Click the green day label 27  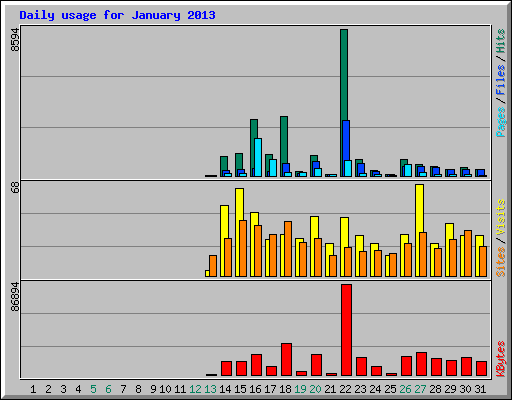click(x=420, y=389)
